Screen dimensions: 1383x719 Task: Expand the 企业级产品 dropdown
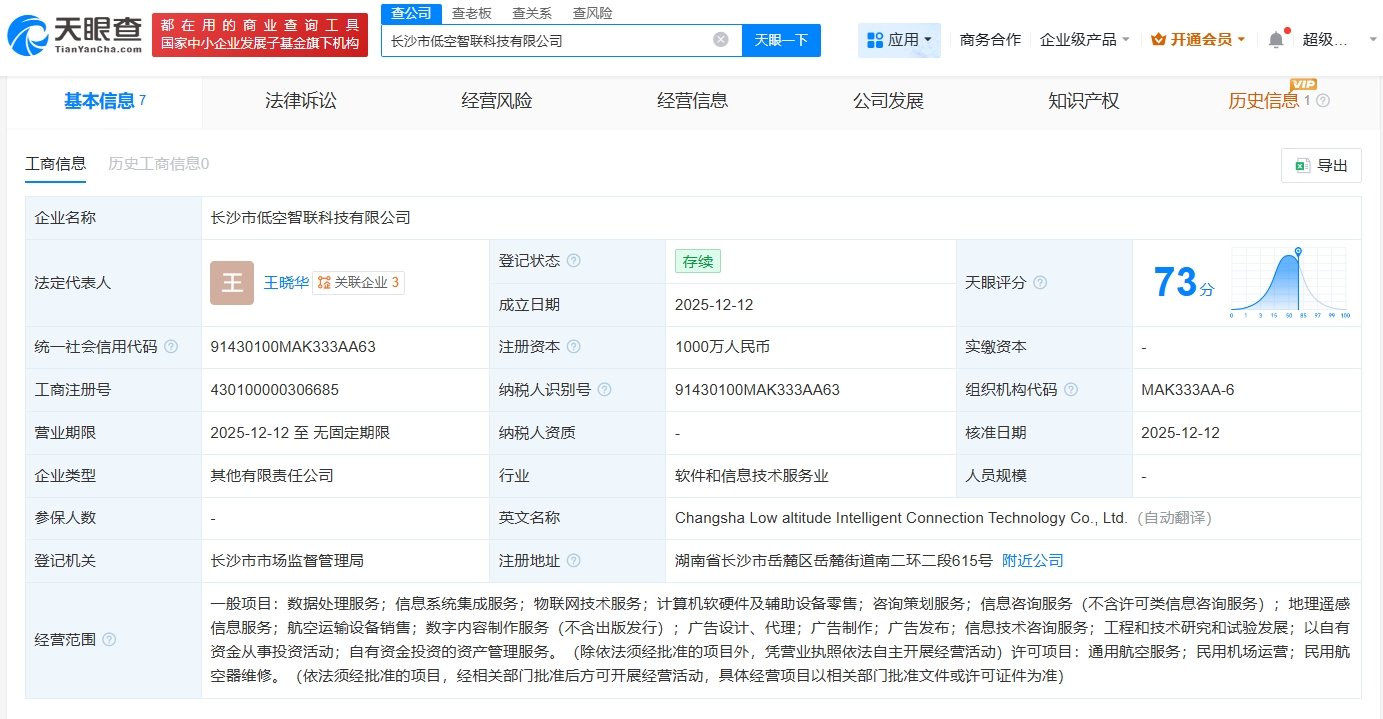[x=1085, y=40]
